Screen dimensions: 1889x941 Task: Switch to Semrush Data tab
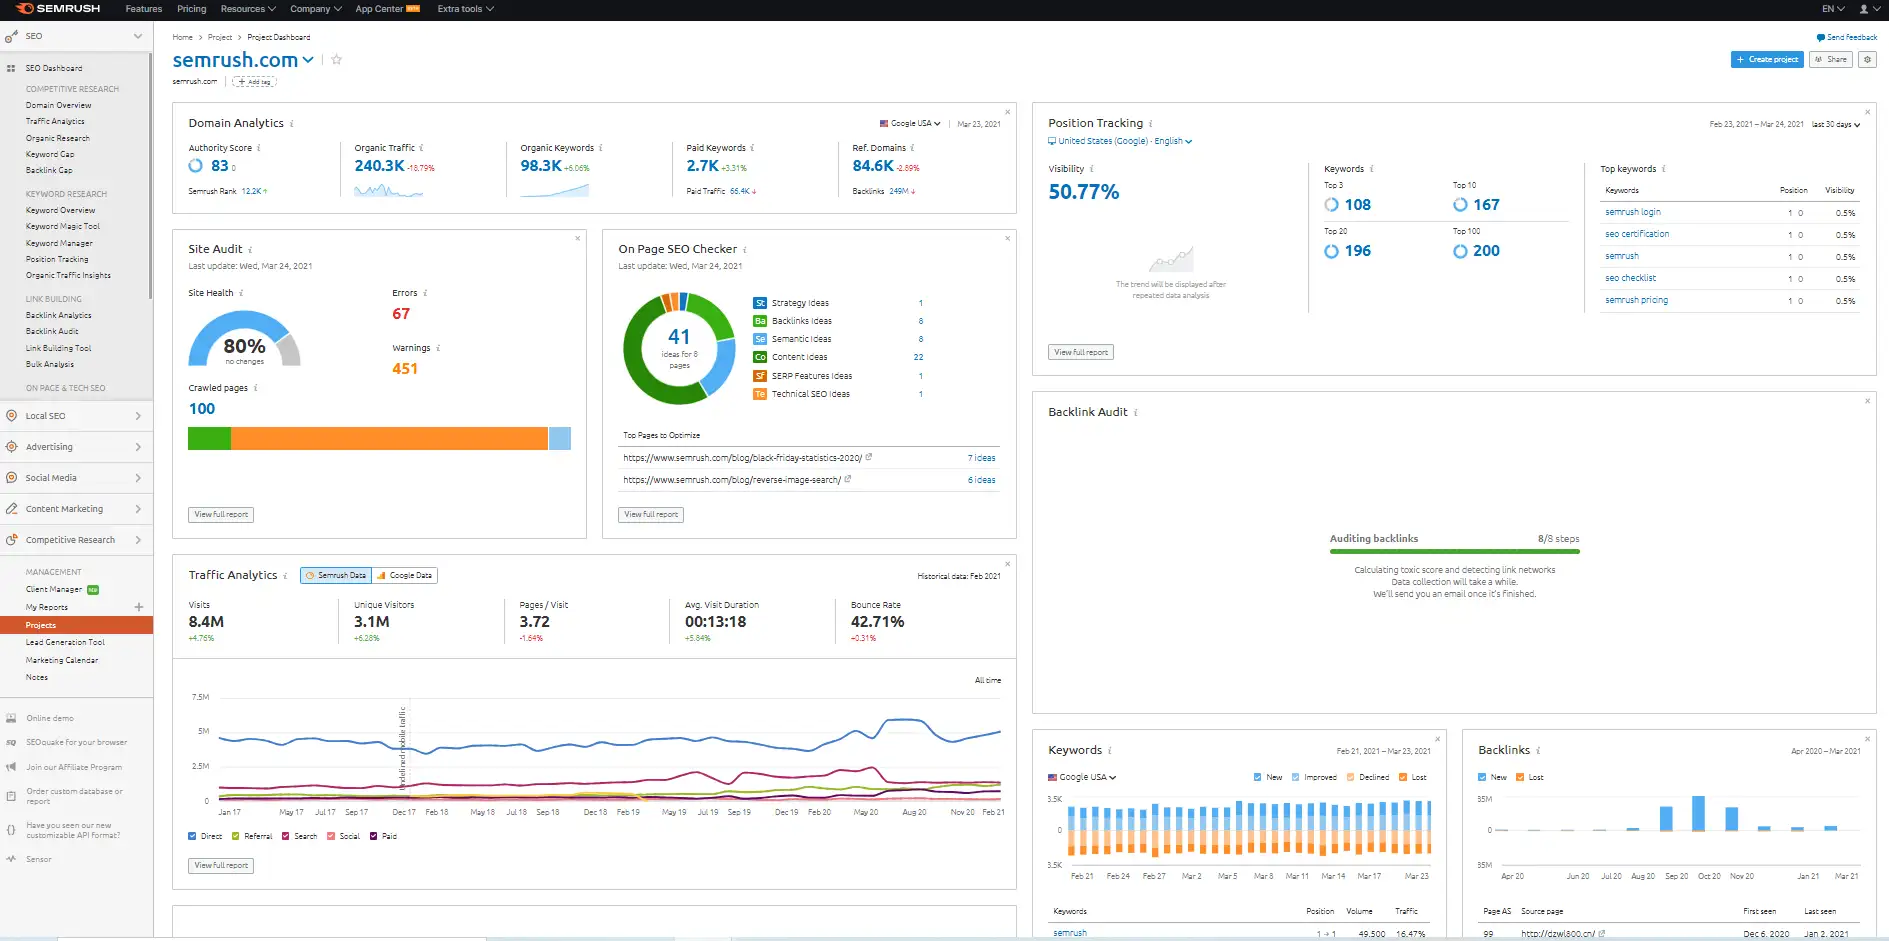(336, 575)
